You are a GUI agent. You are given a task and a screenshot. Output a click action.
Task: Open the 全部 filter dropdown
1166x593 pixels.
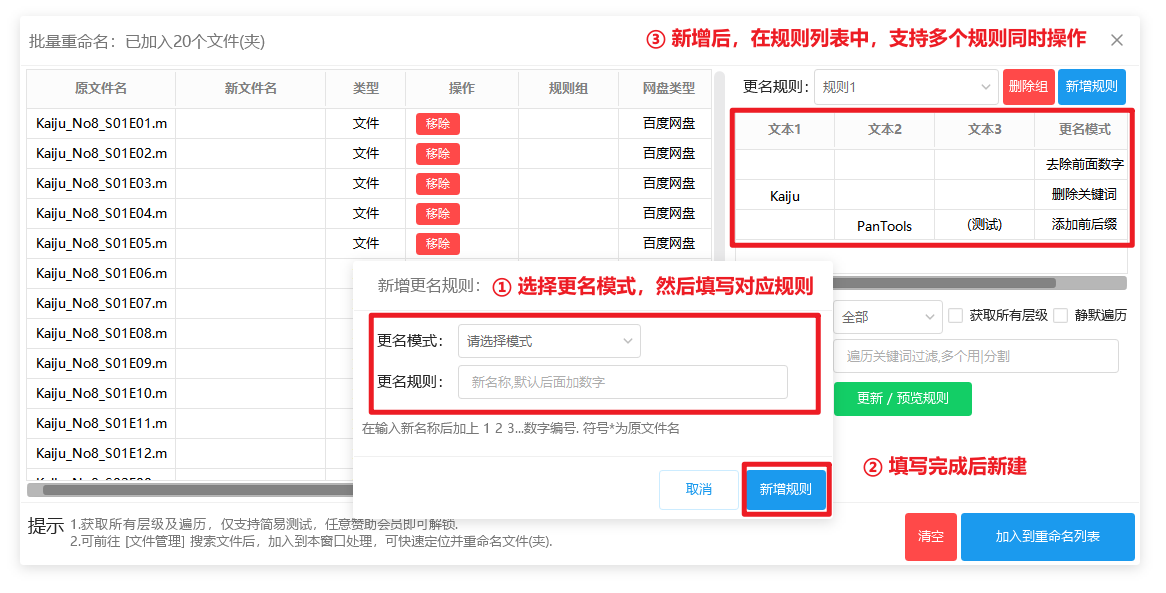[887, 317]
